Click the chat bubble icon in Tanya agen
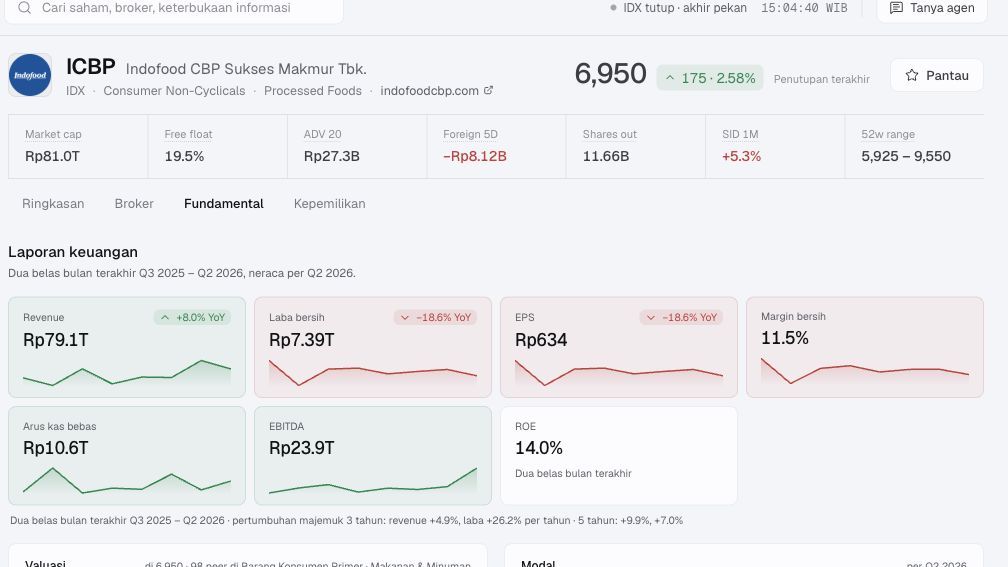The width and height of the screenshot is (1008, 567). (x=896, y=8)
